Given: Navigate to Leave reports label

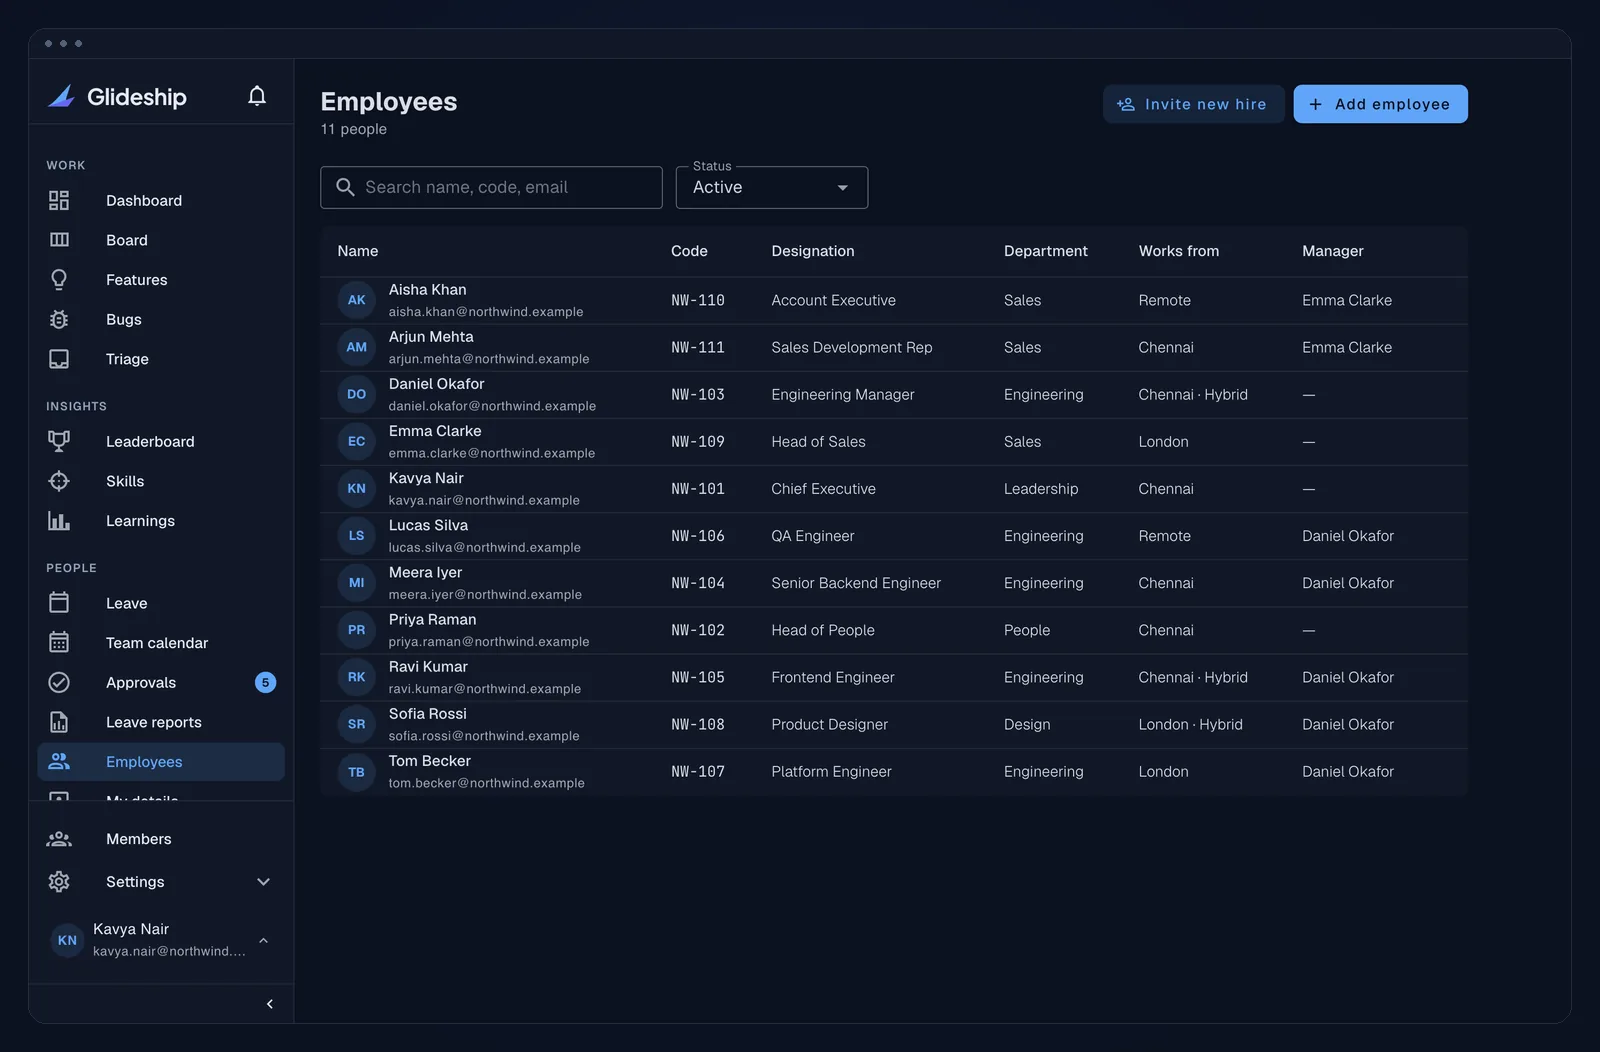Looking at the screenshot, I should coord(154,722).
